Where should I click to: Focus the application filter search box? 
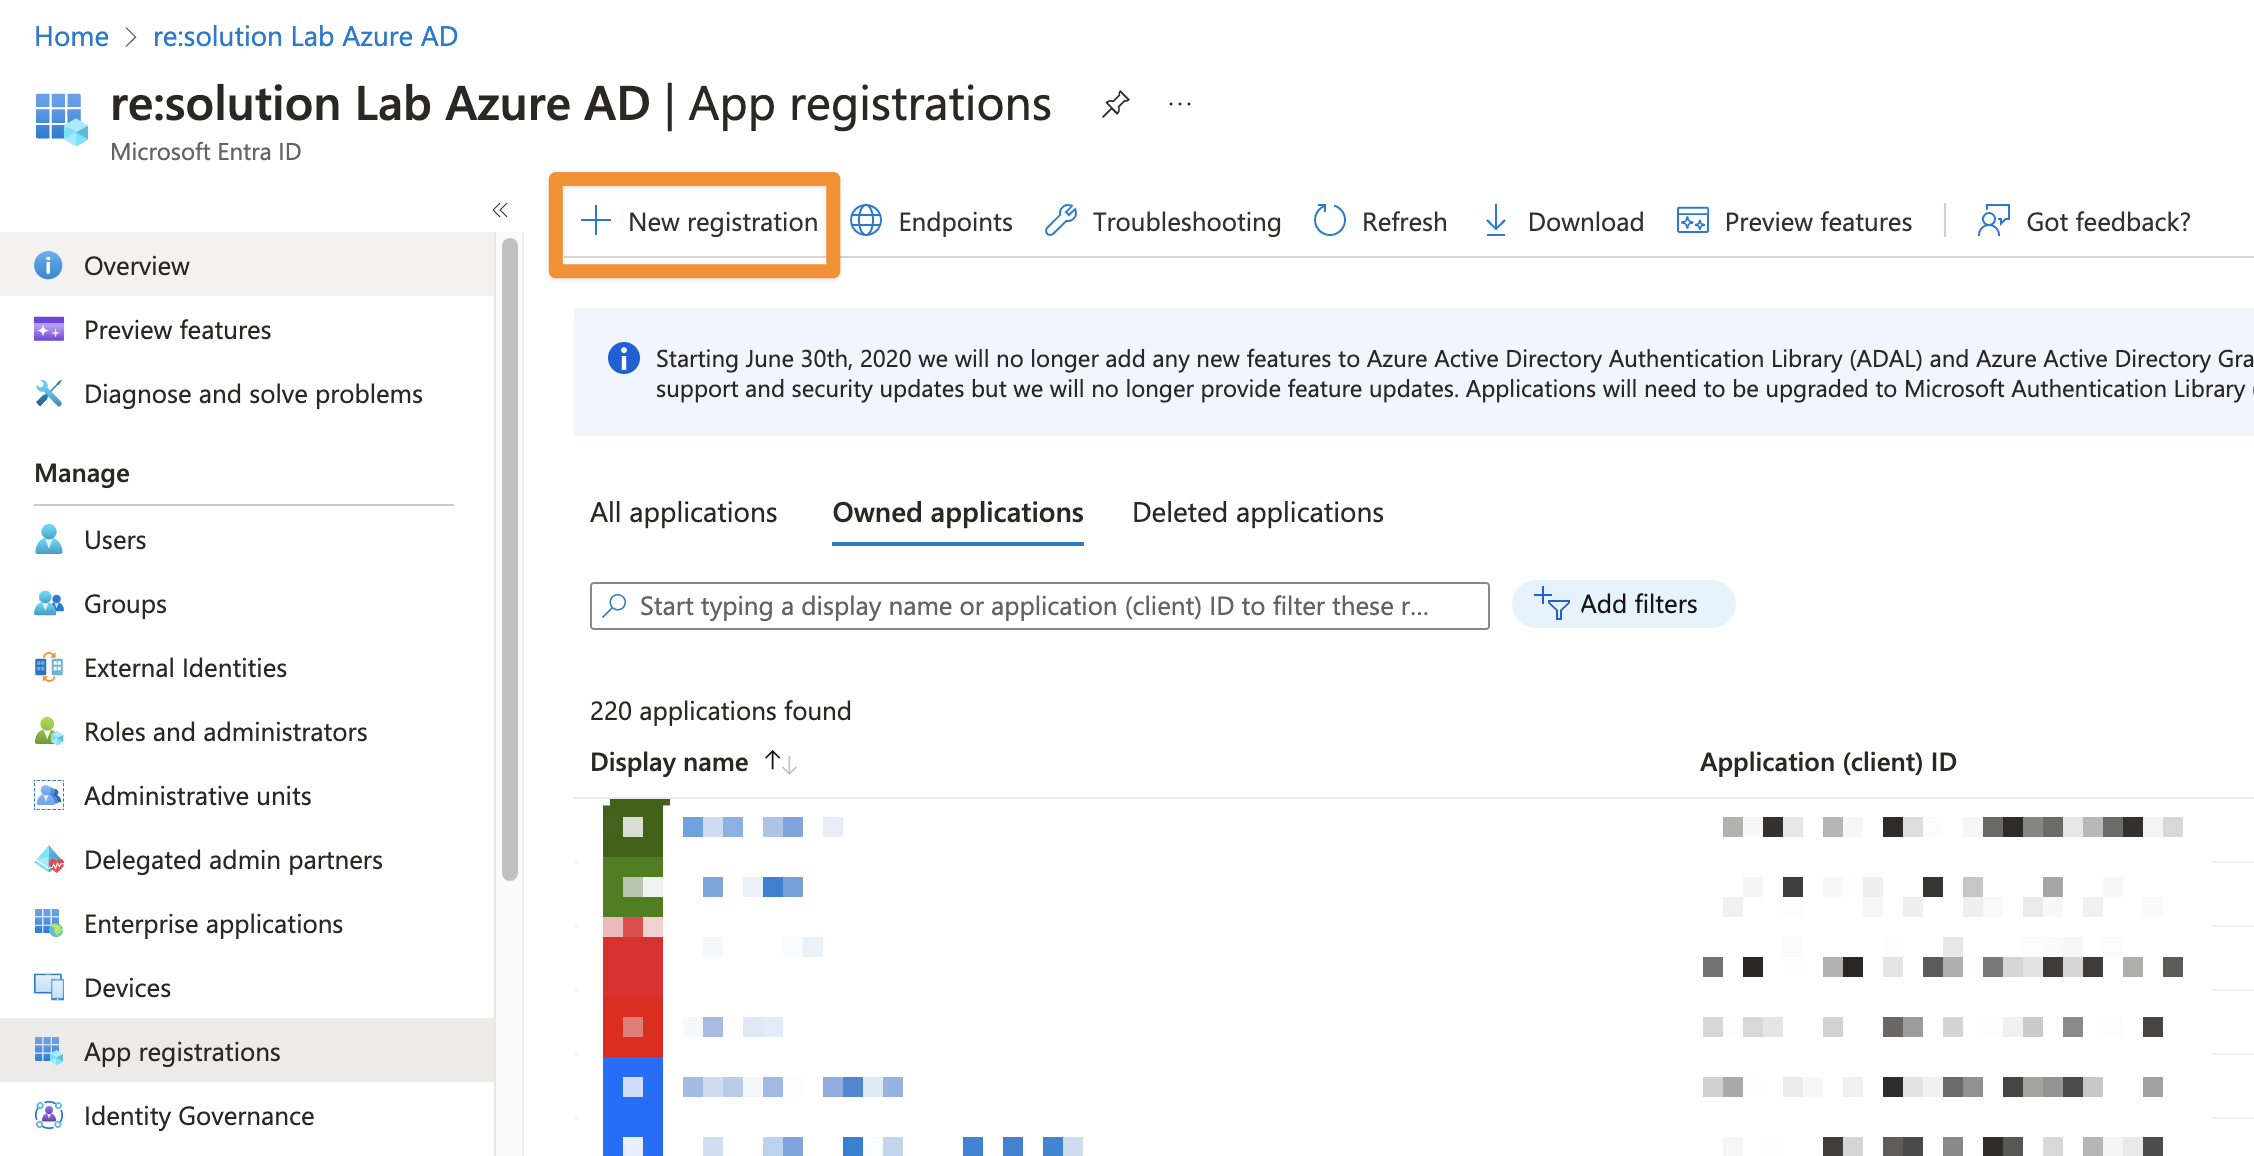coord(1039,606)
